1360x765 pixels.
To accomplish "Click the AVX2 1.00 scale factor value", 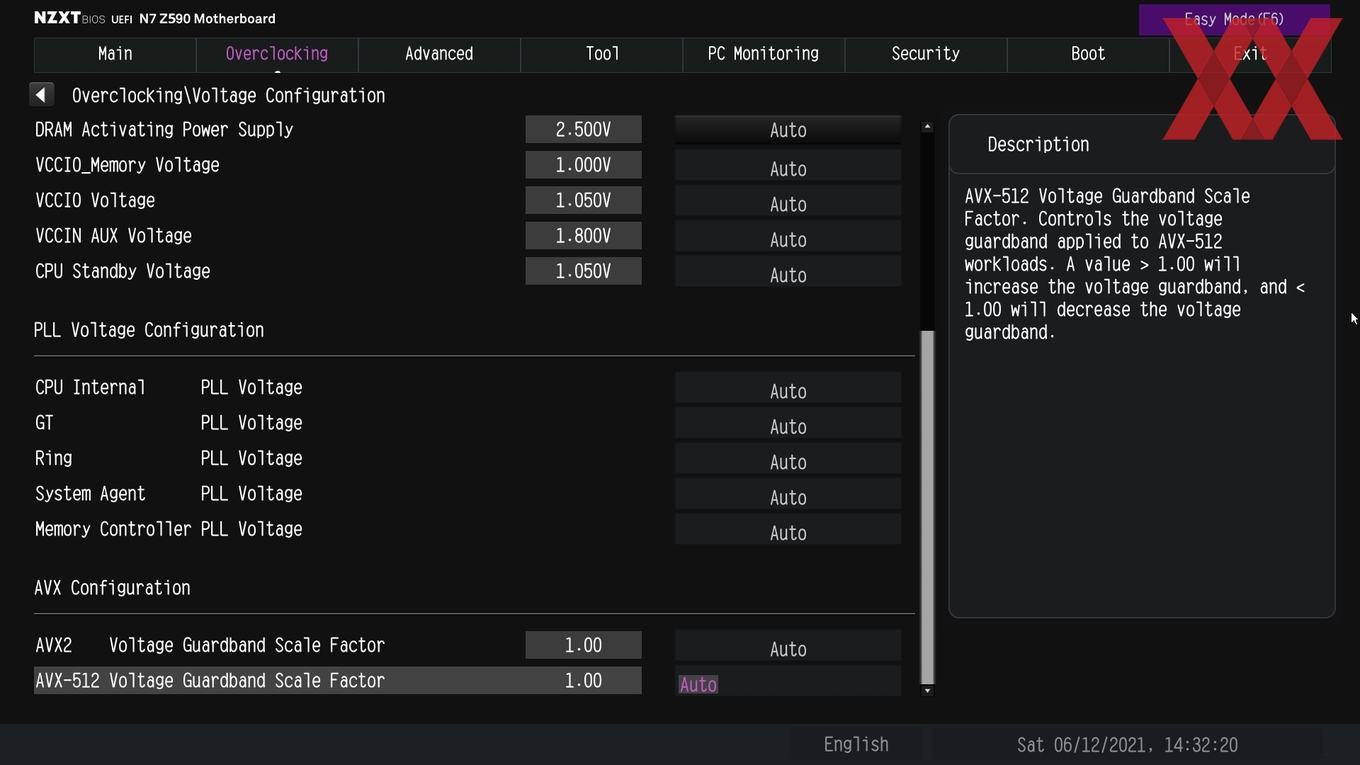I will click(583, 646).
